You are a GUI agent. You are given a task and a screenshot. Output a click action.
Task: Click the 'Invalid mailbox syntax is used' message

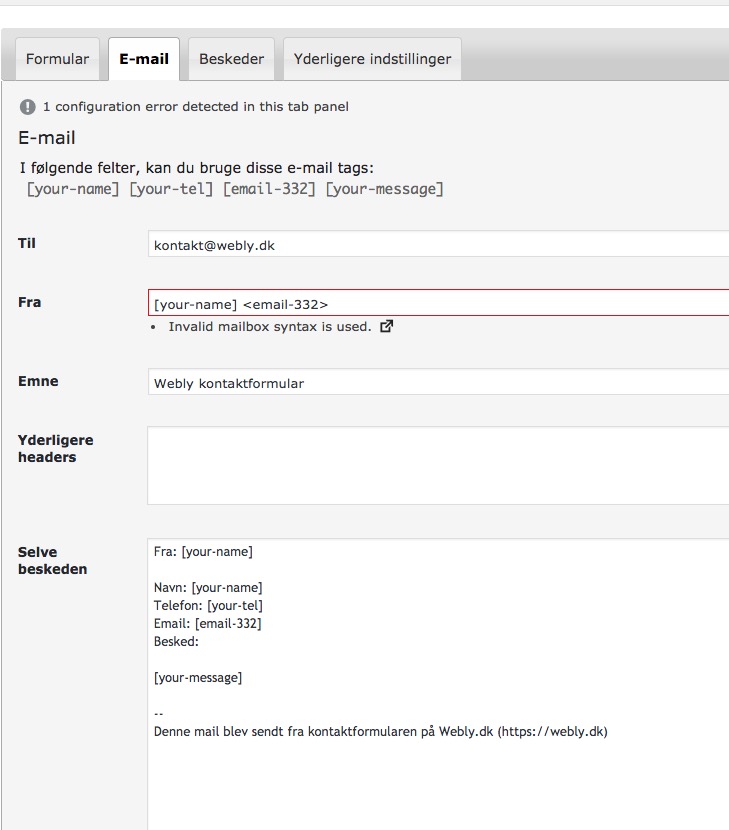pos(270,327)
